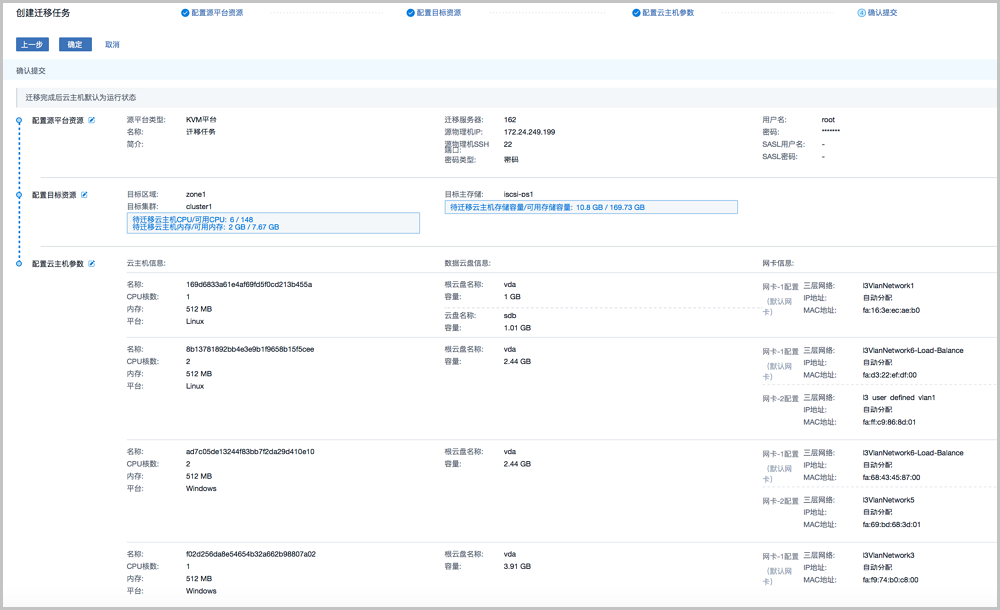Viewport: 1000px width, 610px height.
Task: Go back with the 上一步 button
Action: click(32, 45)
